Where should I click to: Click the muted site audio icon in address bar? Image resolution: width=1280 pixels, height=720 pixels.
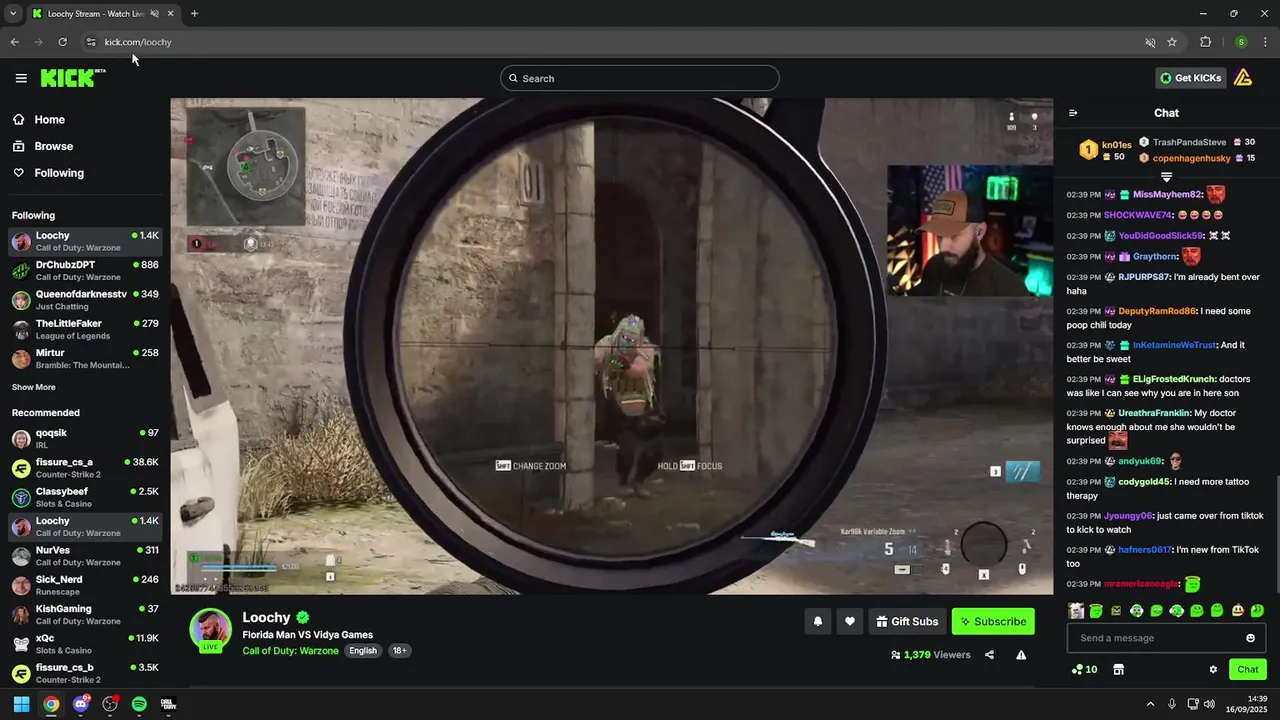(1150, 42)
